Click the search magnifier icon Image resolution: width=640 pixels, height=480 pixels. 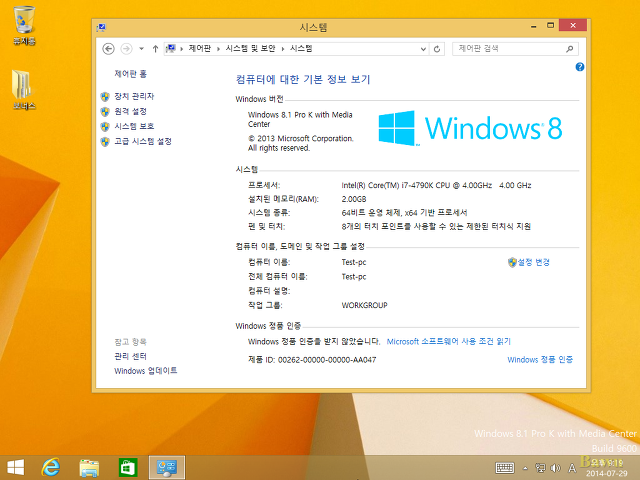570,49
